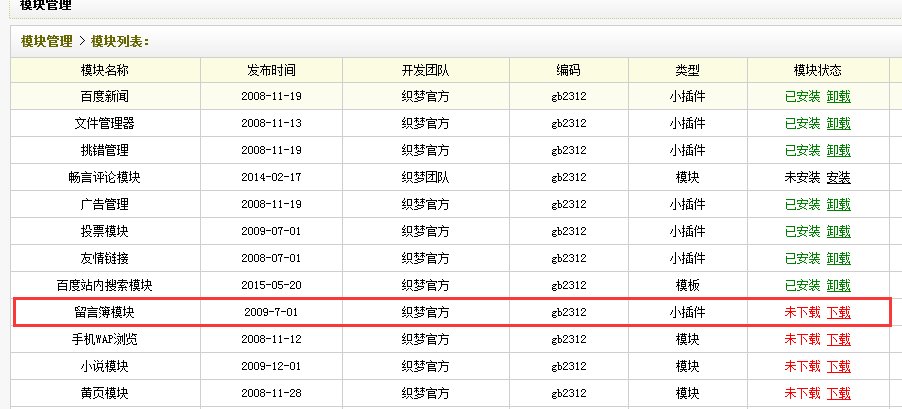Uninstall the 文件管理器 module via 卸载
Screen dimensions: 902x409
point(838,124)
